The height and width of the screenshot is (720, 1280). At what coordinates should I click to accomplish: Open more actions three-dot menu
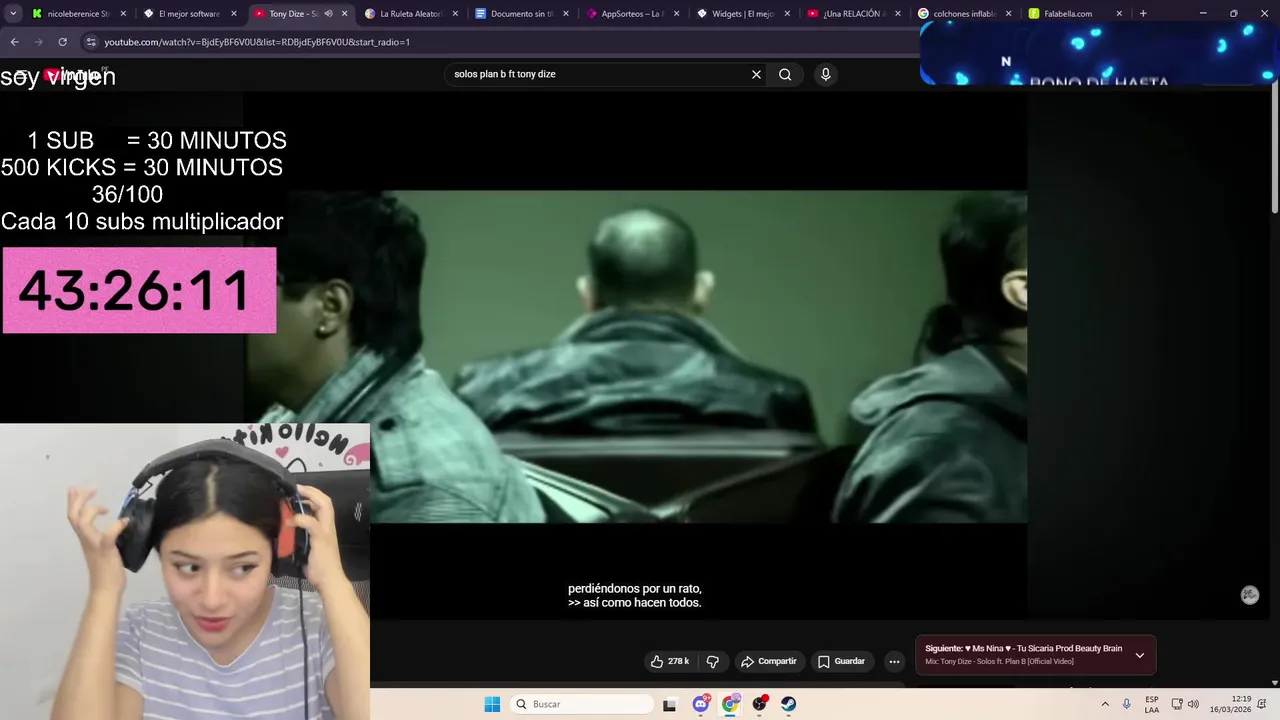[894, 661]
